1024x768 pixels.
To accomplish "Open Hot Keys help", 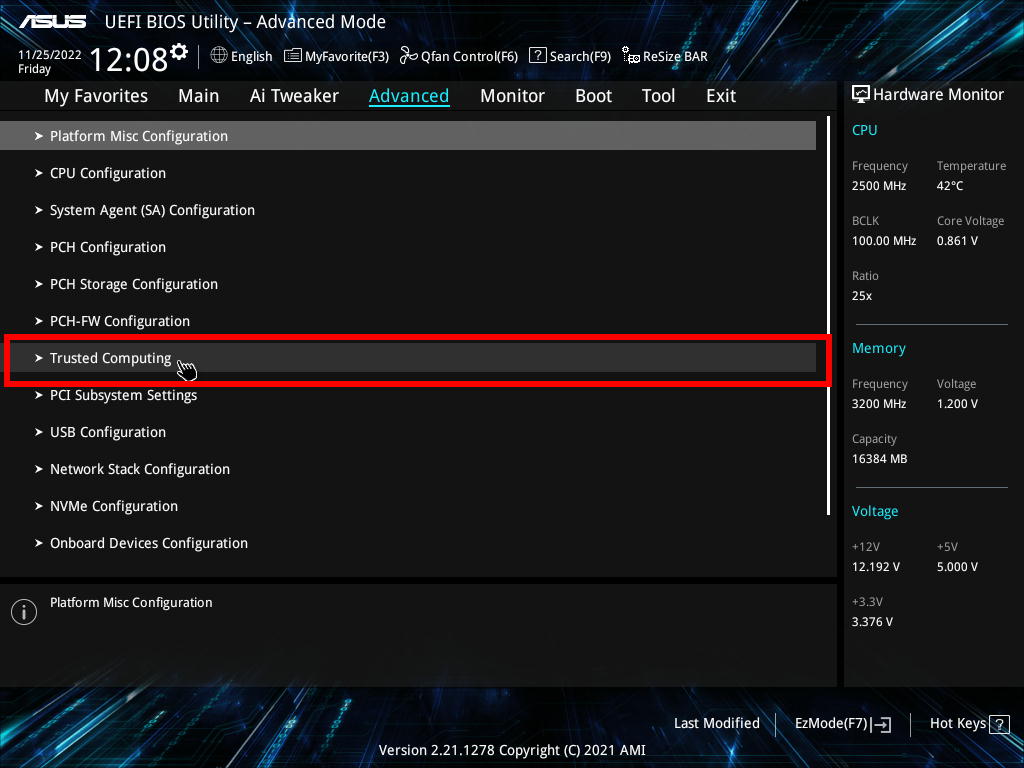I will [x=969, y=724].
